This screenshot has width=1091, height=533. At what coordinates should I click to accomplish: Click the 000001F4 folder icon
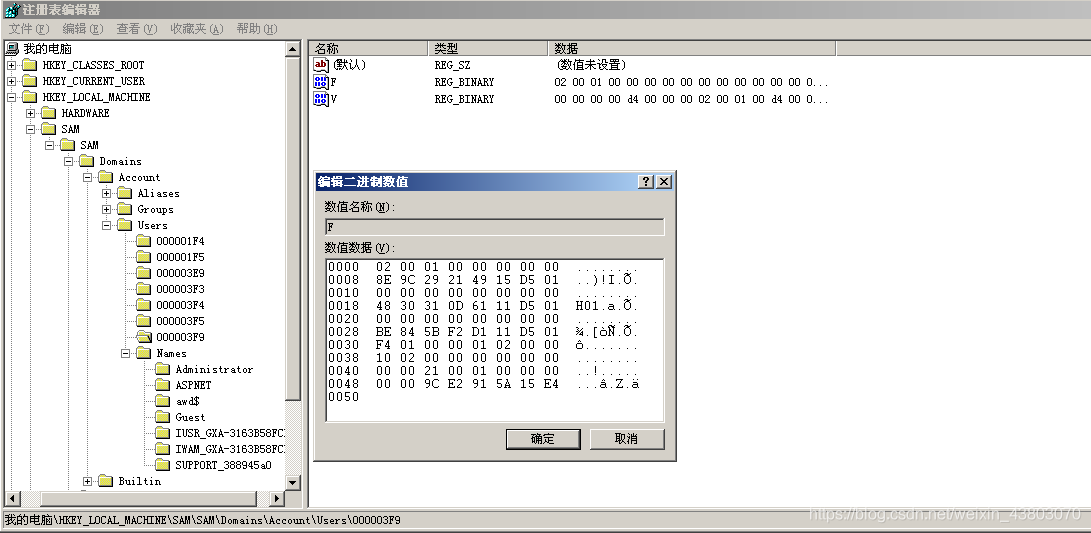click(x=143, y=241)
